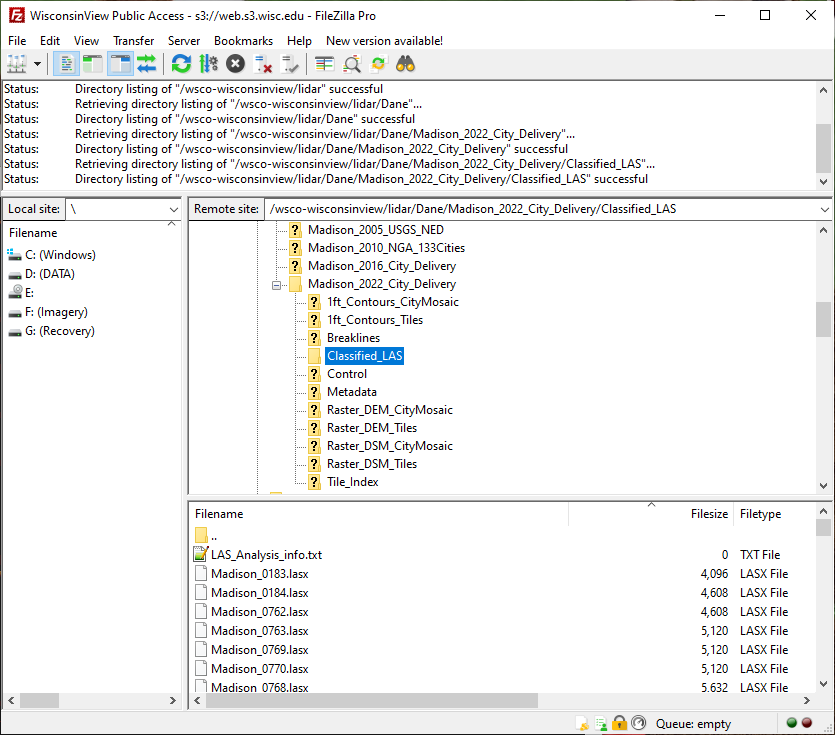Click the disconnect from server icon
Screen dimensions: 835x735
263,64
